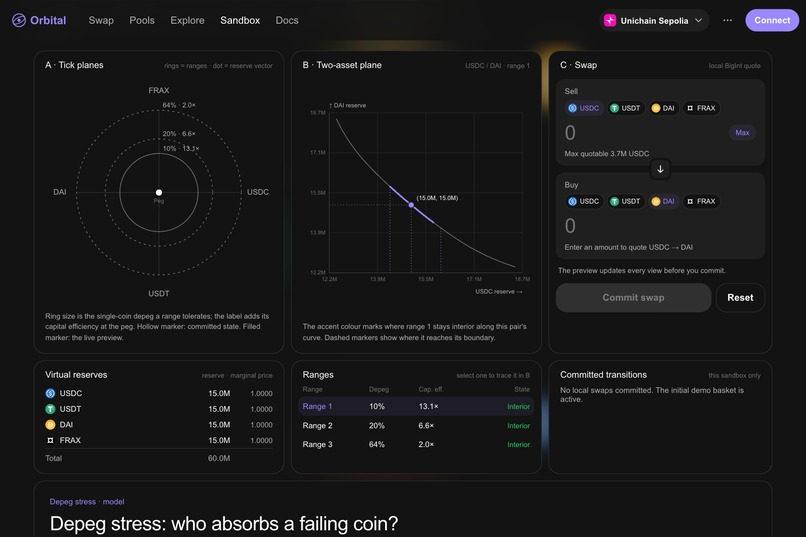
Task: Click the Range 3 '64%' depeg value
Action: tap(377, 445)
